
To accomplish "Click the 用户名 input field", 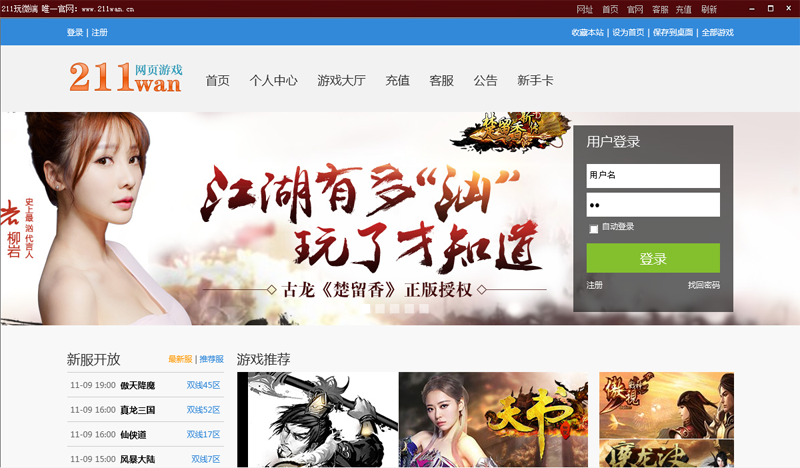I will click(x=652, y=175).
